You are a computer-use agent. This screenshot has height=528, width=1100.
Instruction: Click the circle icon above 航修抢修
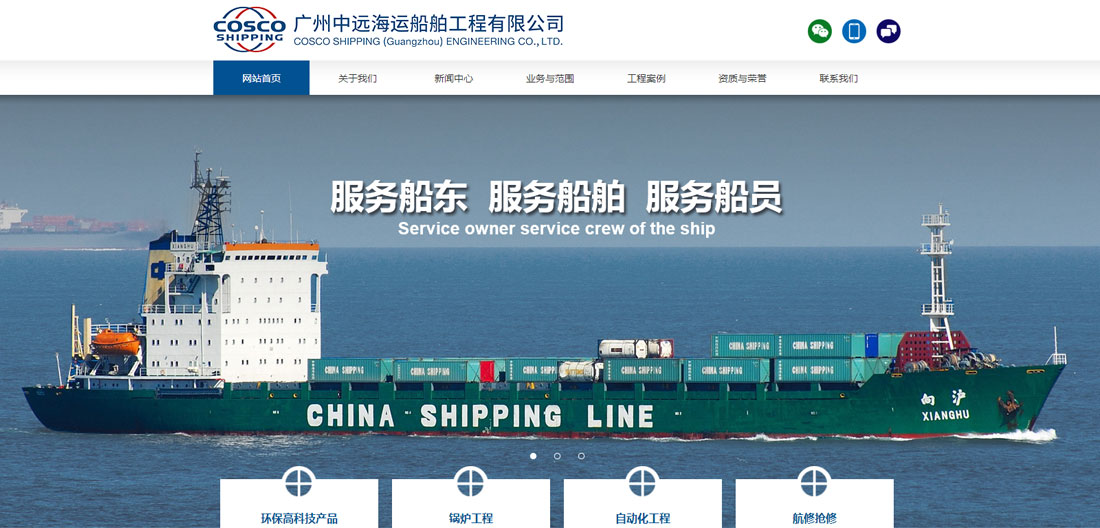tap(814, 482)
